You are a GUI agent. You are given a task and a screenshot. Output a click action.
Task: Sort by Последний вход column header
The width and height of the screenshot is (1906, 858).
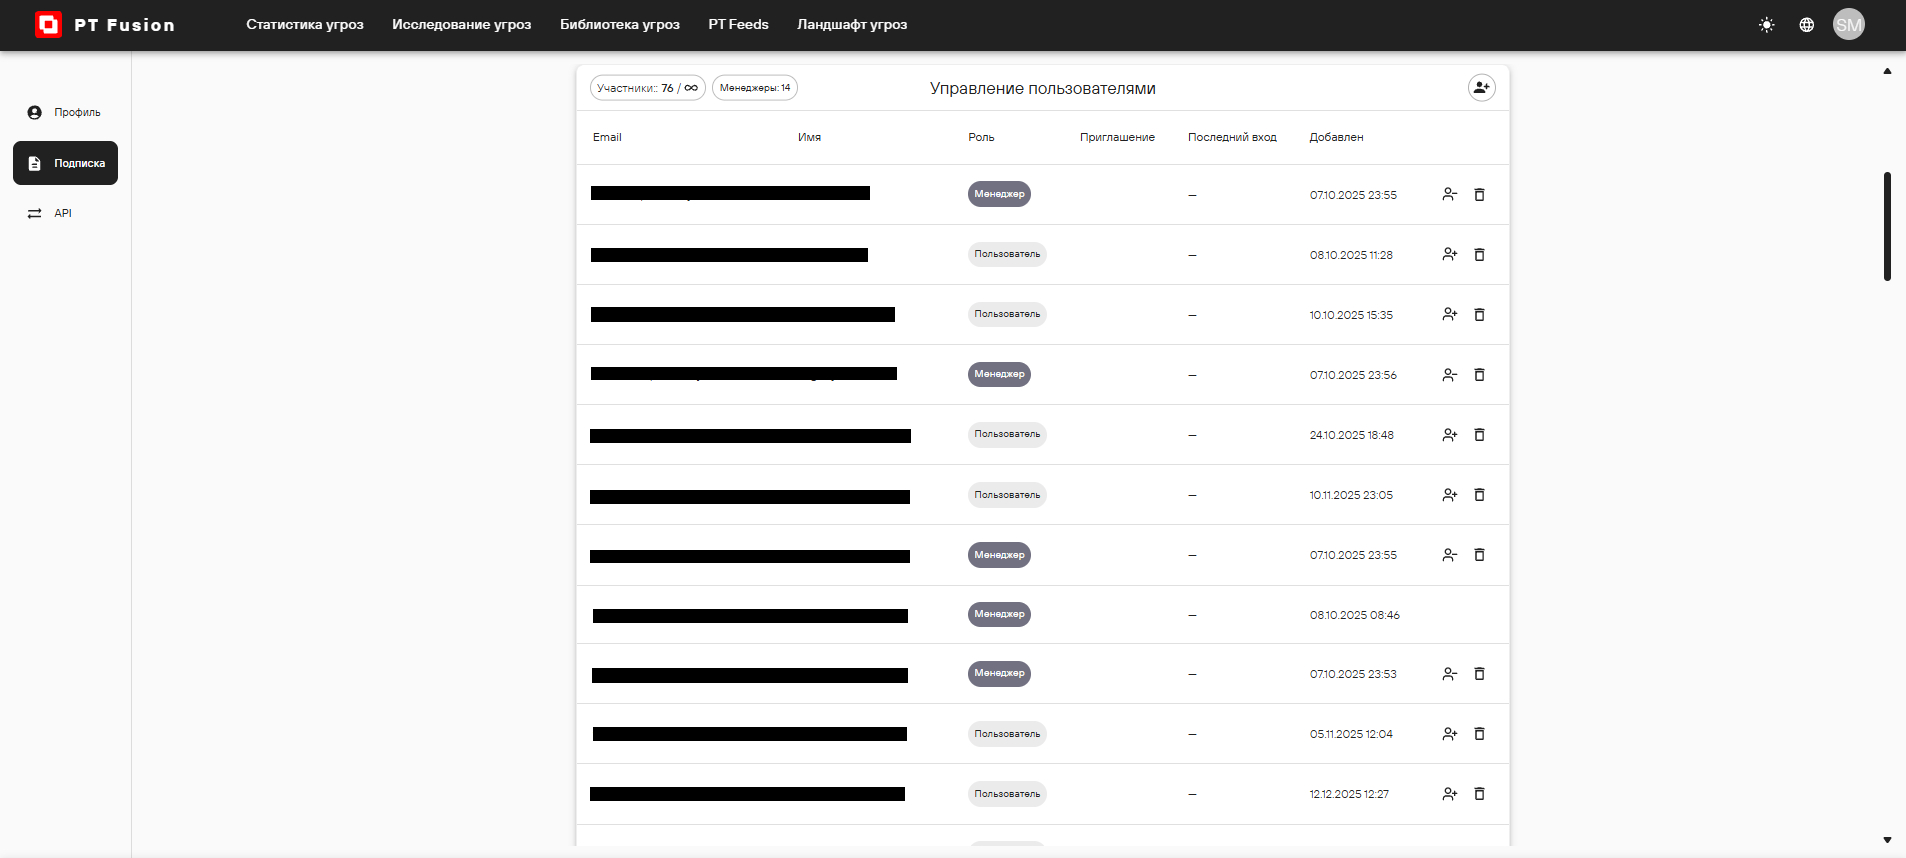point(1232,138)
